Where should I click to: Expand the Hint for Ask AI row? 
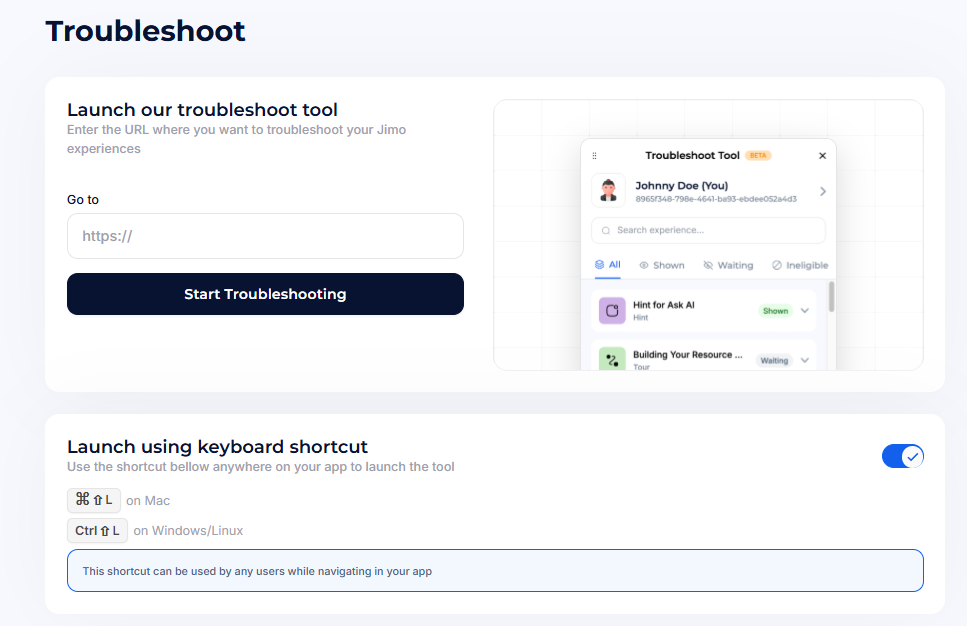[805, 311]
